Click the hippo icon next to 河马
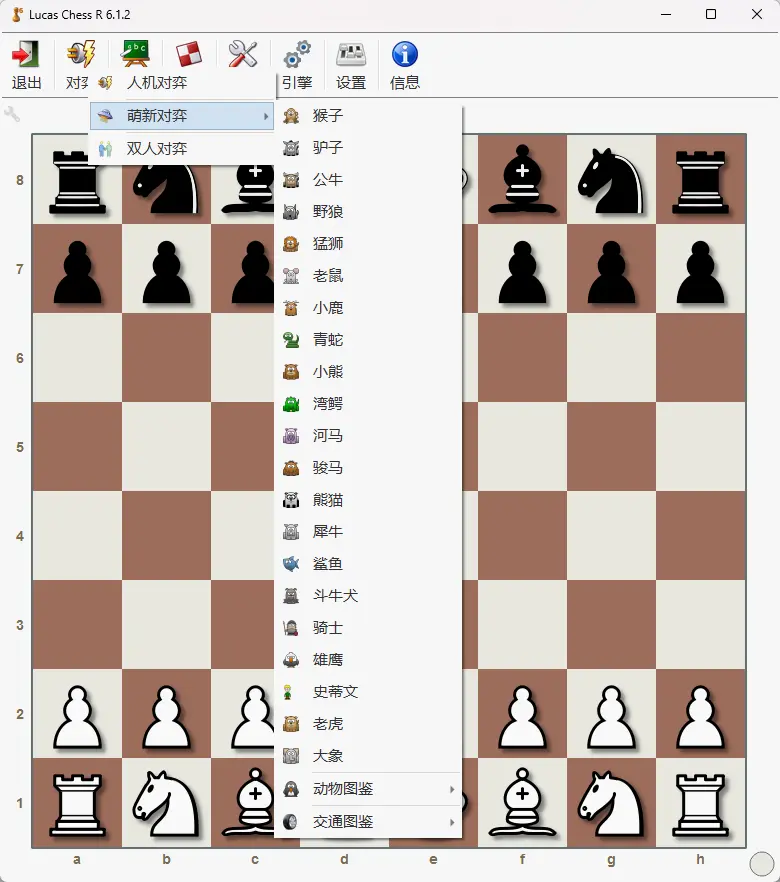This screenshot has height=882, width=780. coord(291,436)
